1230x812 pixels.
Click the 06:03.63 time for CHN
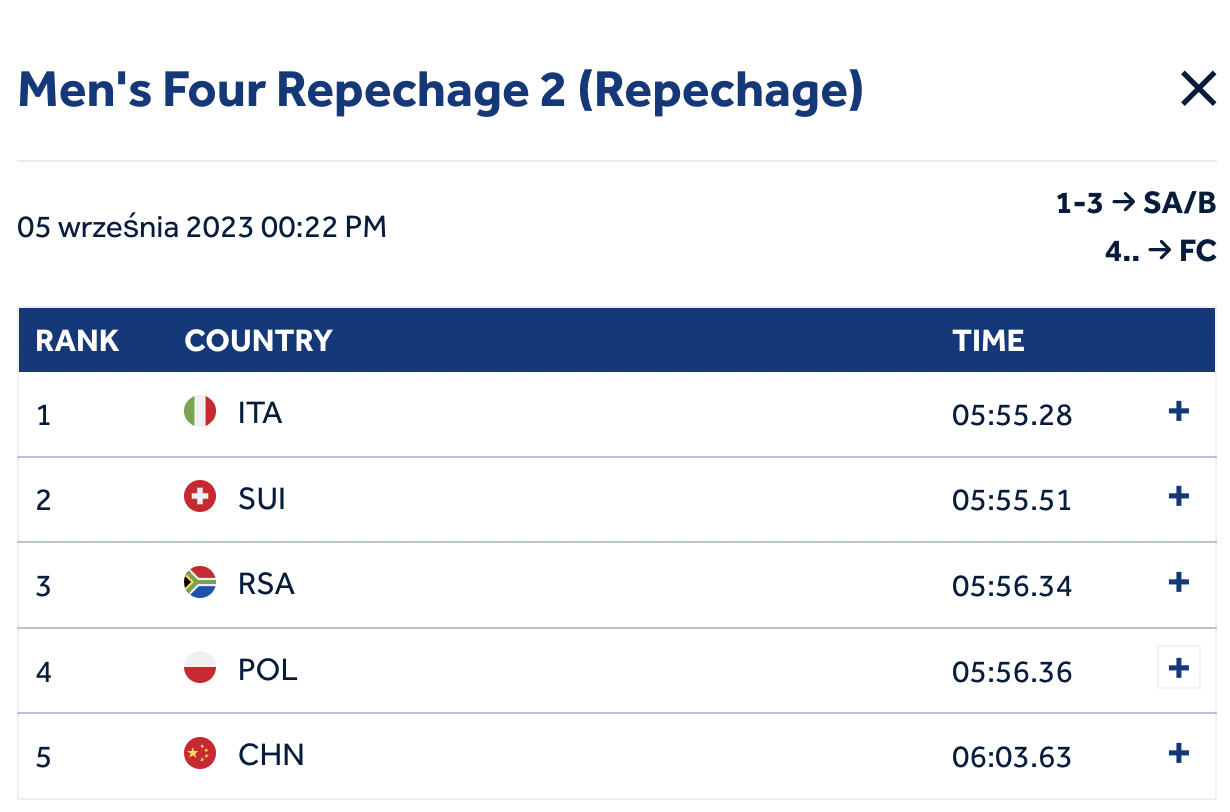(x=1012, y=757)
